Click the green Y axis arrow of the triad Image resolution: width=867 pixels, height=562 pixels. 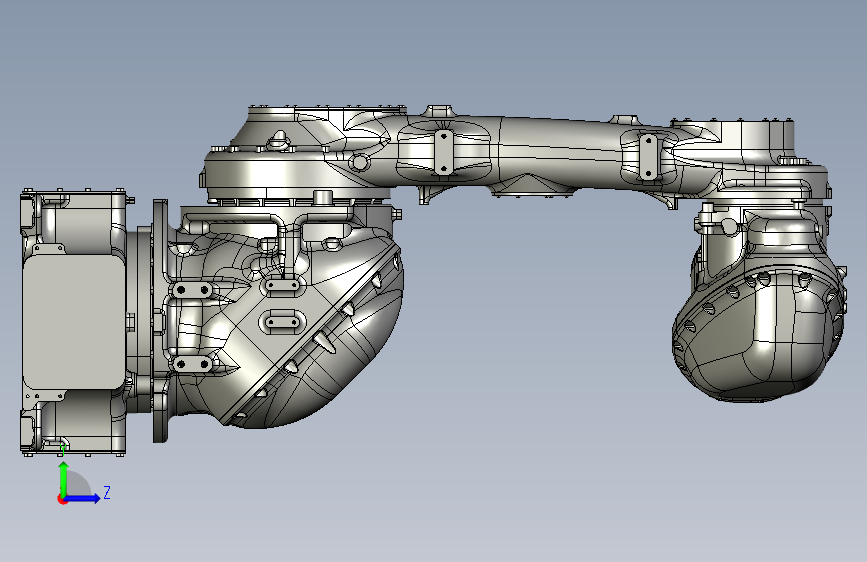click(x=64, y=479)
